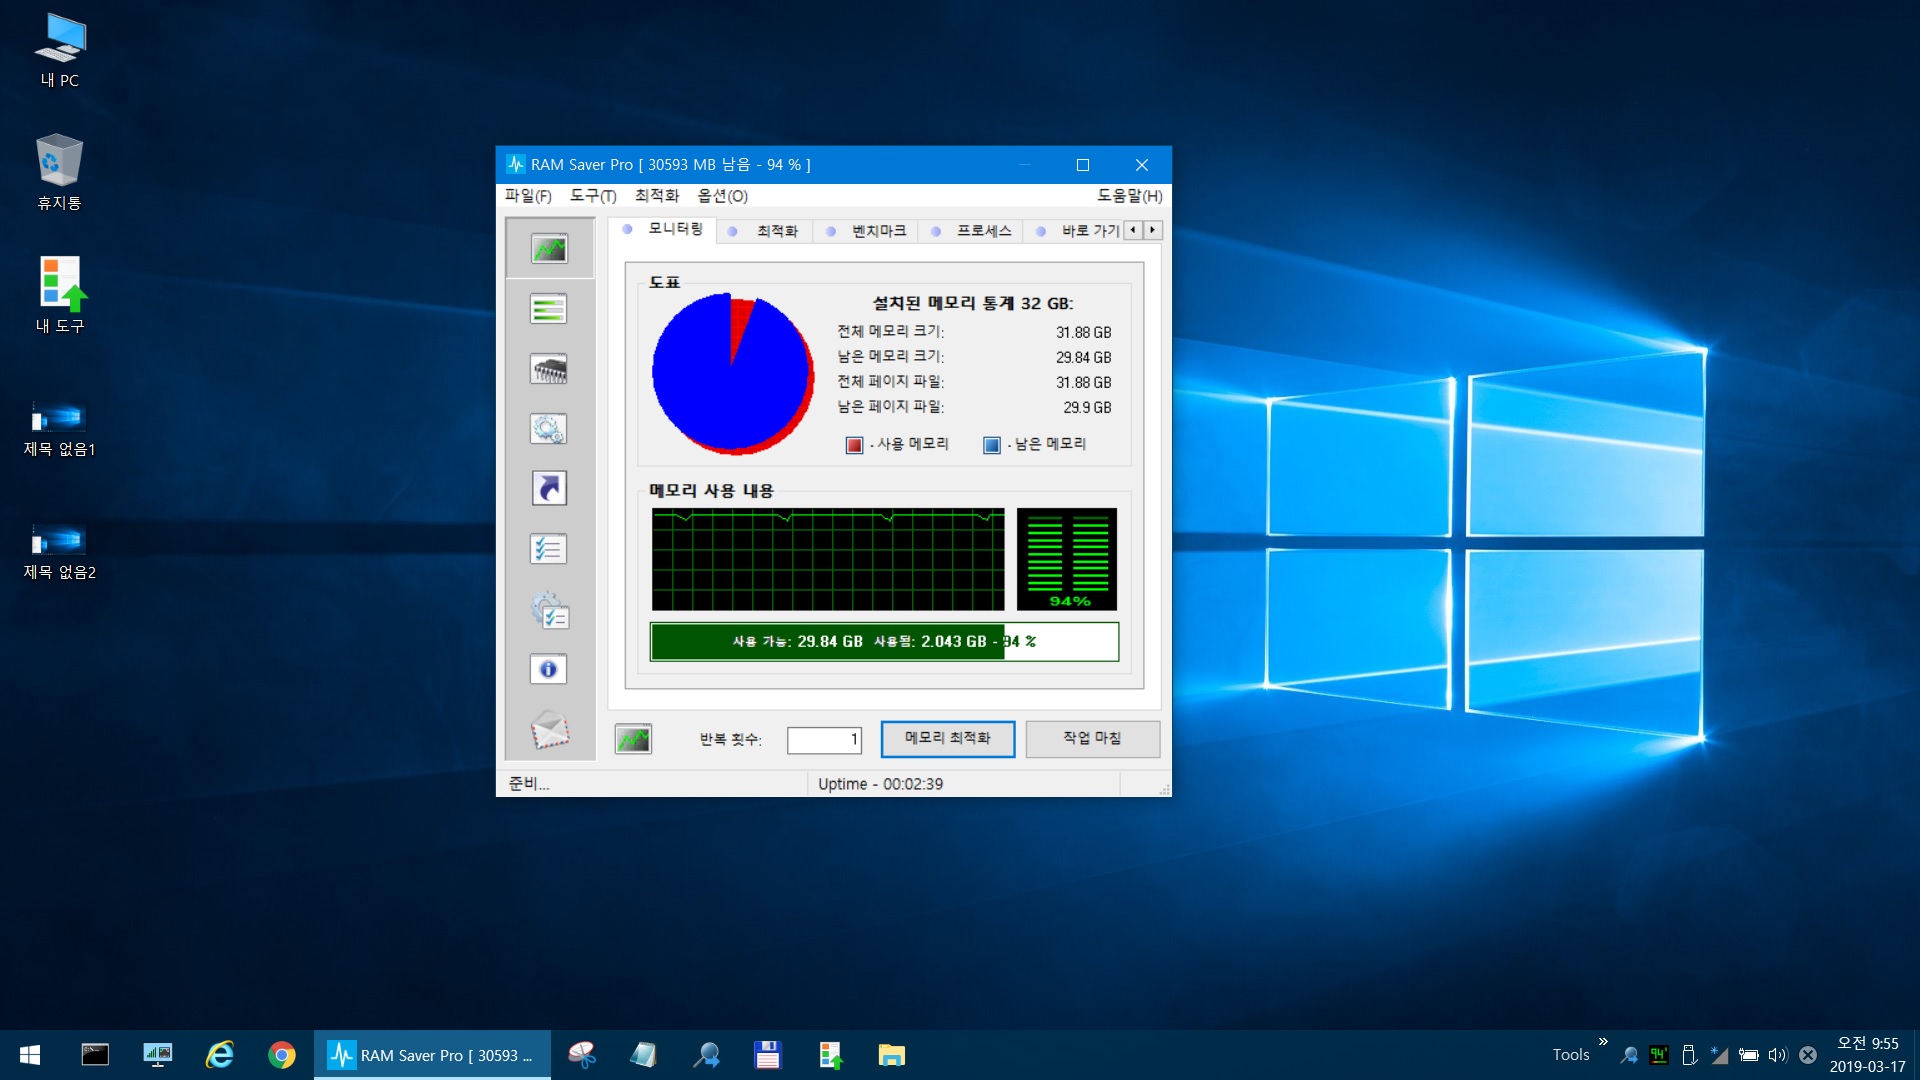The image size is (1920, 1080).
Task: Open the mail envelope sidebar icon
Action: pyautogui.click(x=549, y=730)
